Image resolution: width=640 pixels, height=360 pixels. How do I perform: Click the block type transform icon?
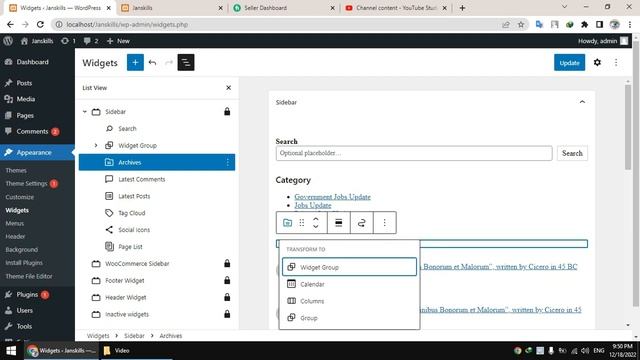pyautogui.click(x=287, y=222)
